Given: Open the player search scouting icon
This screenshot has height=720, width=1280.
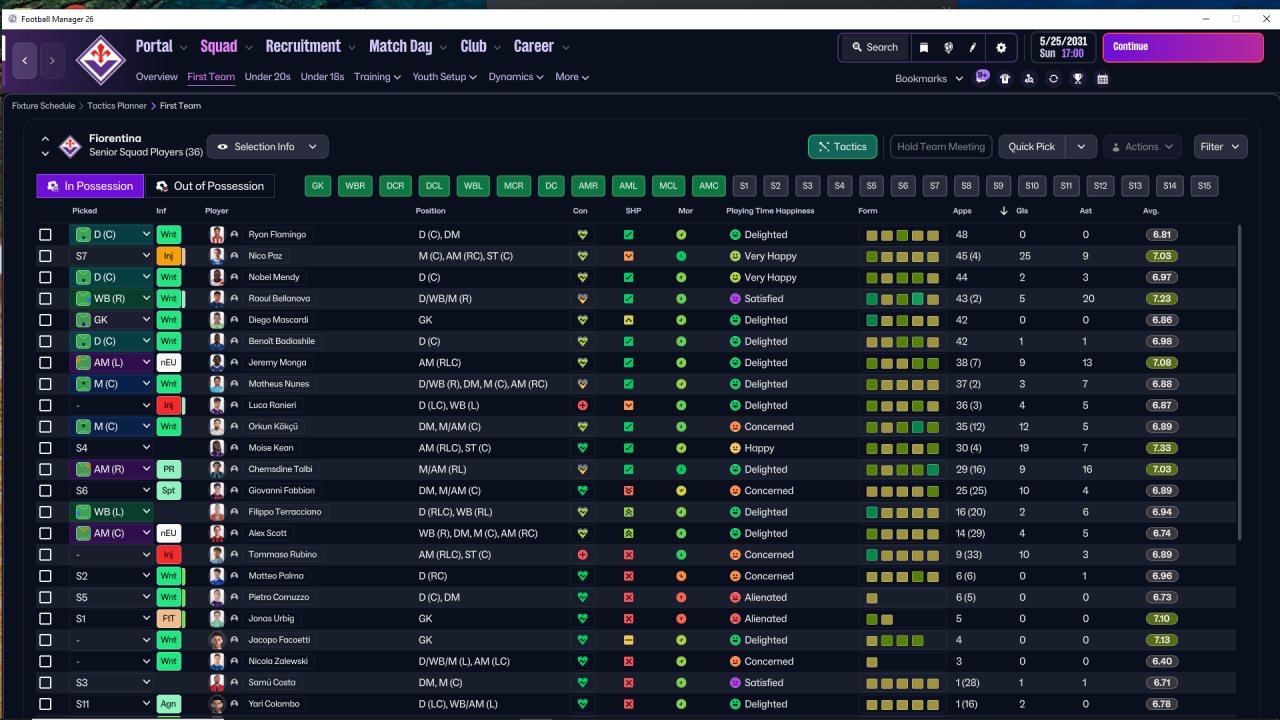Looking at the screenshot, I should pos(1029,78).
